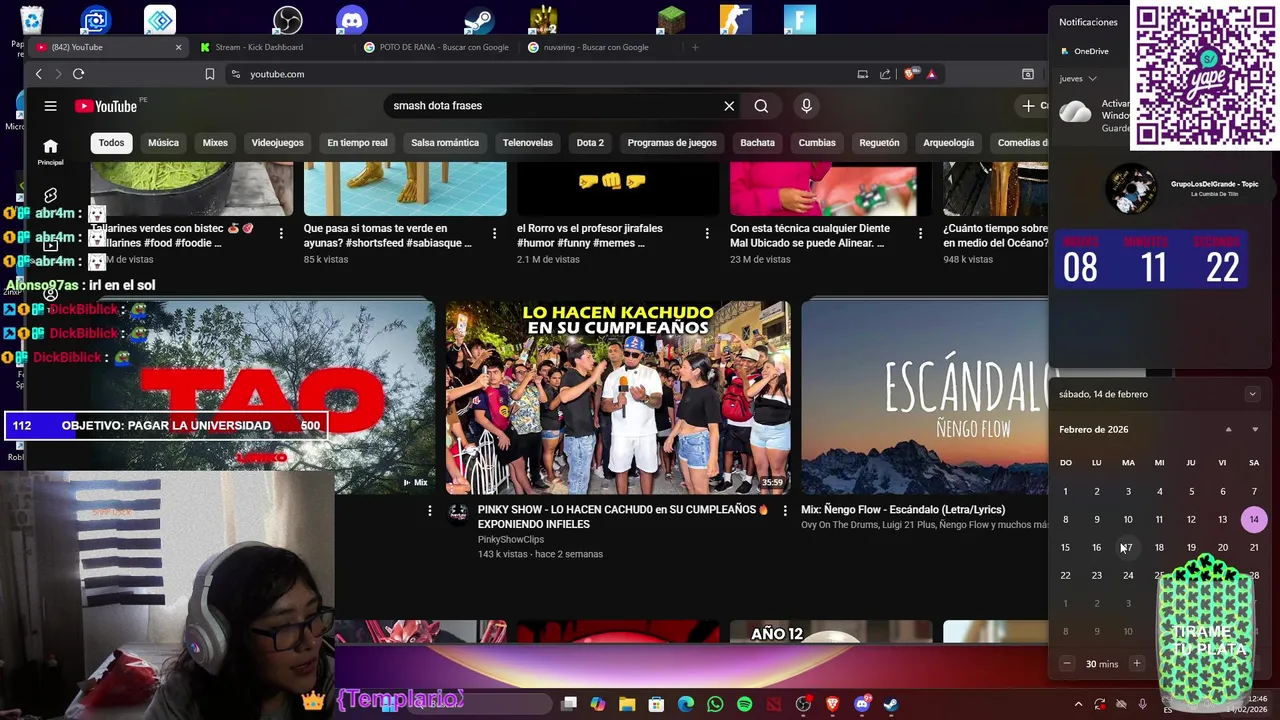The width and height of the screenshot is (1280, 720).
Task: Open a new browser tab
Action: pyautogui.click(x=695, y=47)
